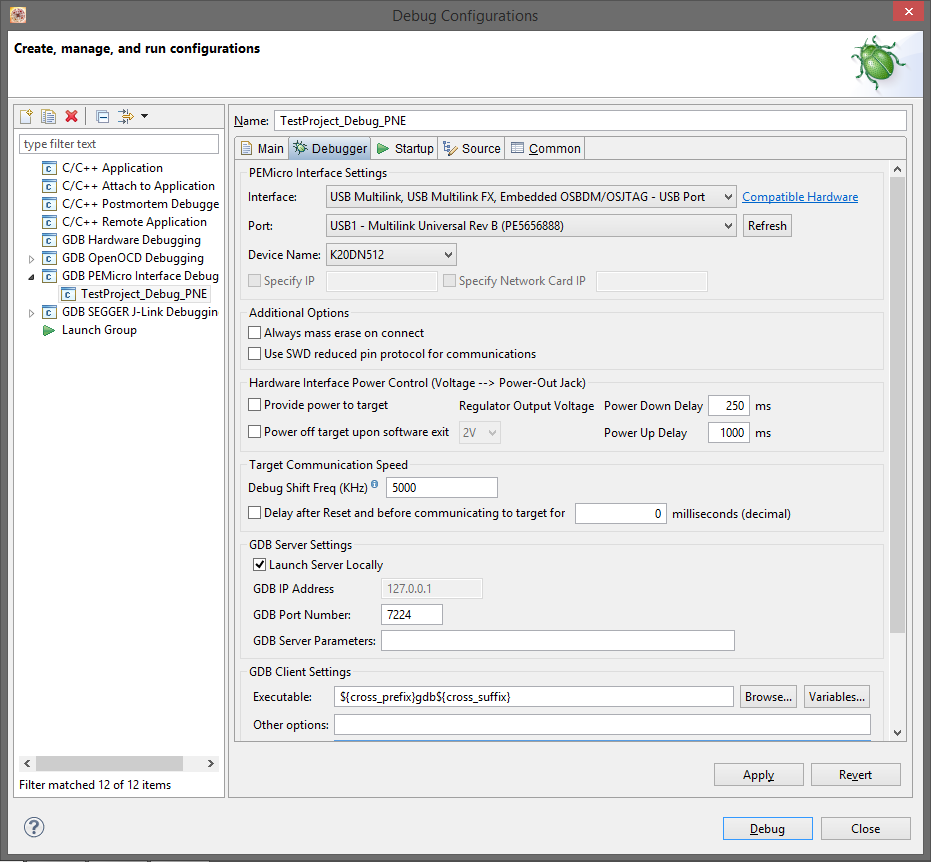Create a new launch configuration
This screenshot has height=862, width=931.
(x=25, y=116)
